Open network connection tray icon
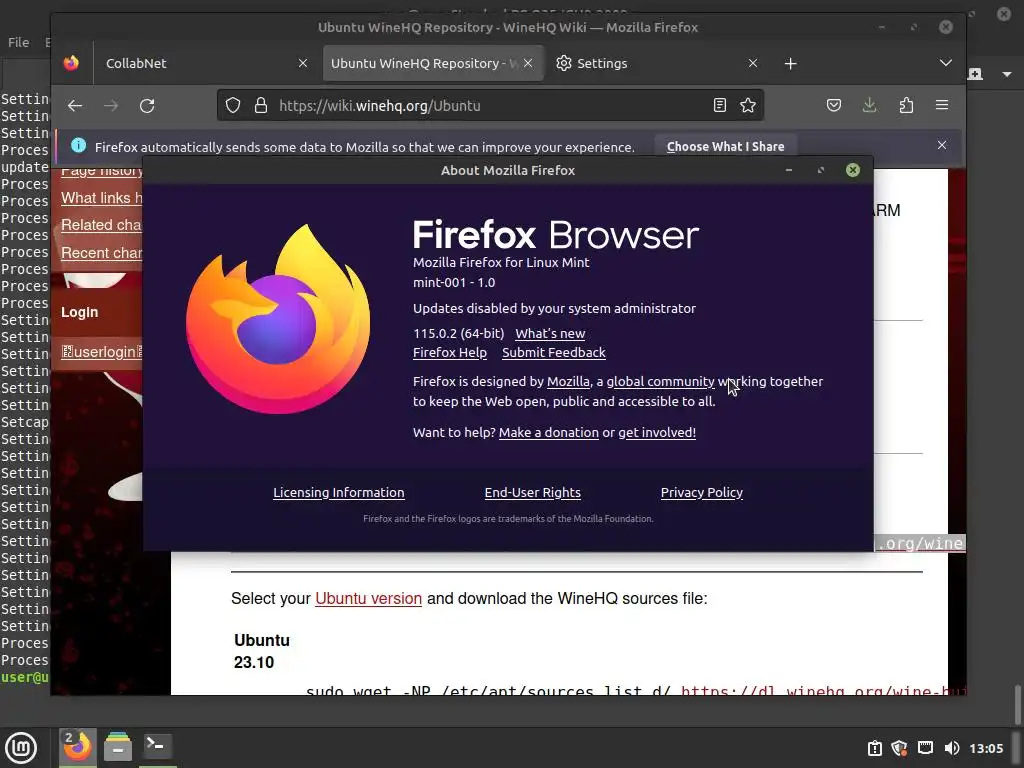Image resolution: width=1024 pixels, height=768 pixels. 925,748
